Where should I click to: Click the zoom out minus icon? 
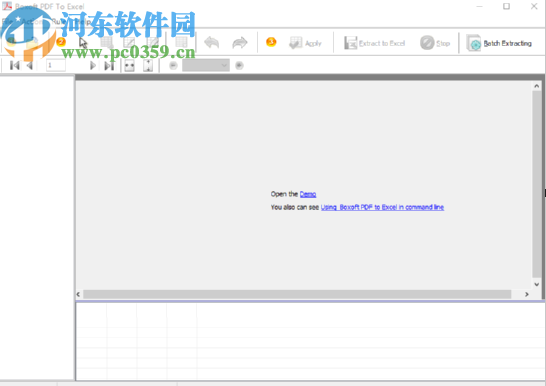[173, 65]
